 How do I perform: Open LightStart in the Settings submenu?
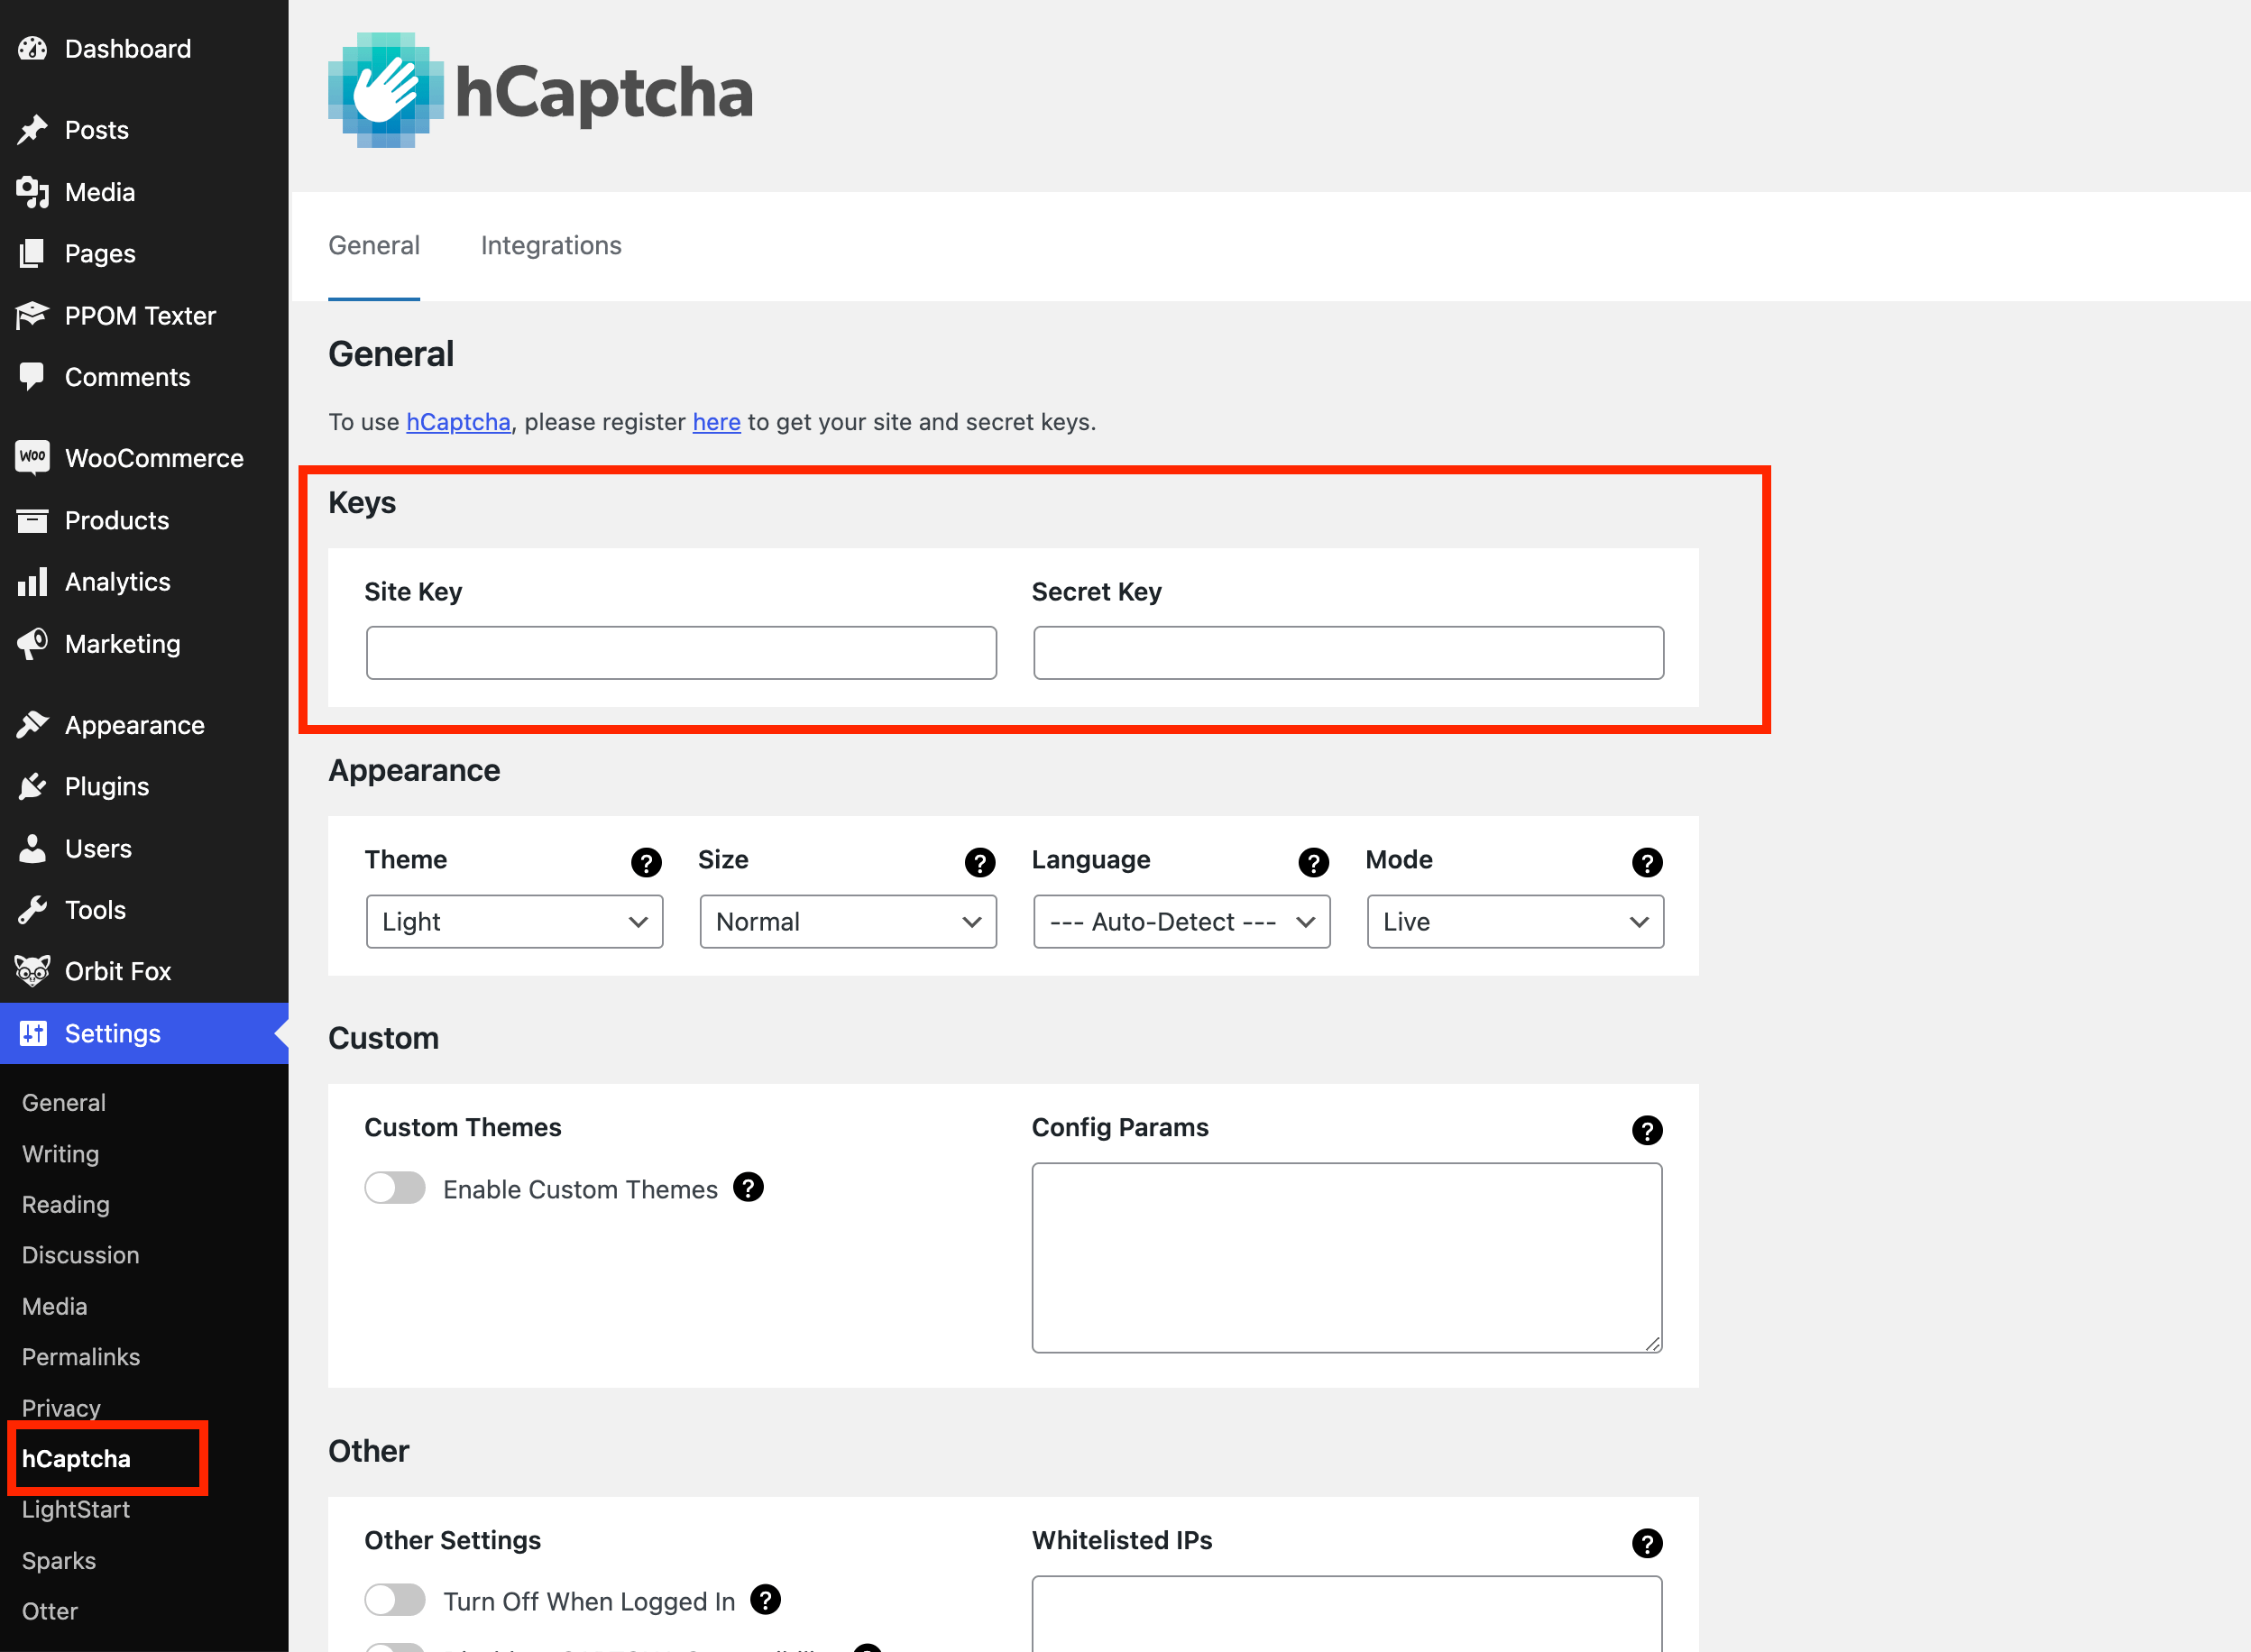76,1509
